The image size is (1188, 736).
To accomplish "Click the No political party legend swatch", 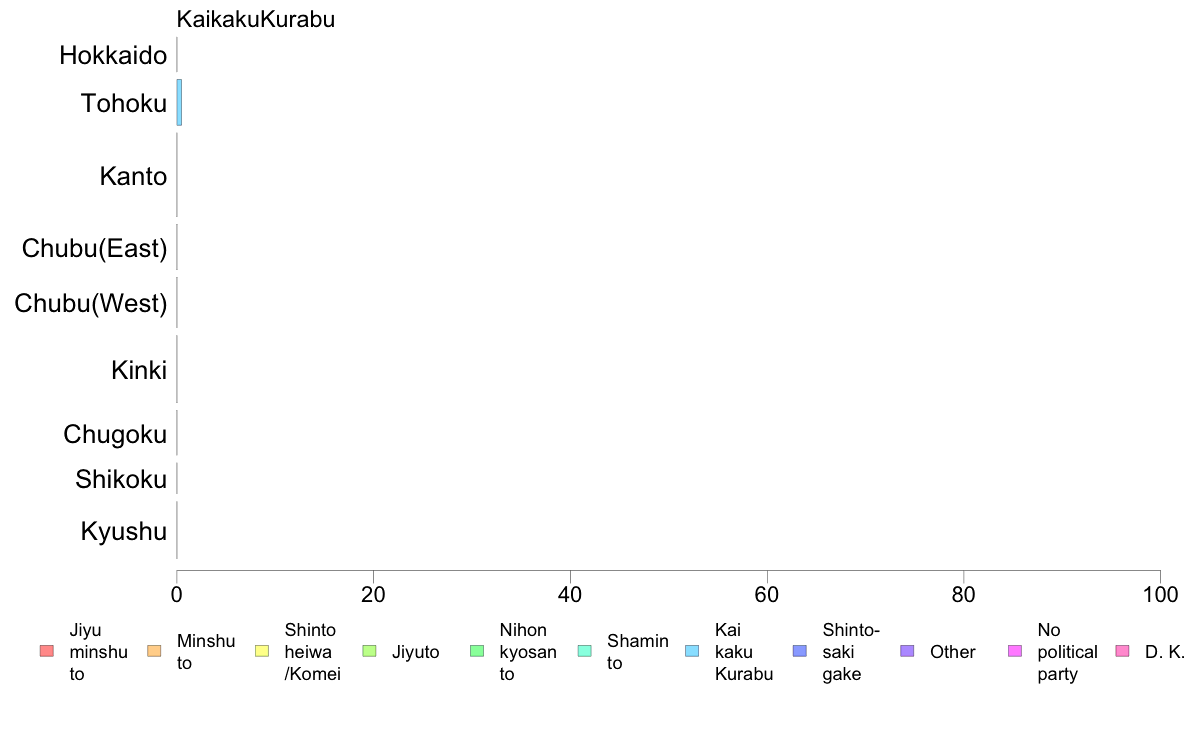I will pos(1015,651).
